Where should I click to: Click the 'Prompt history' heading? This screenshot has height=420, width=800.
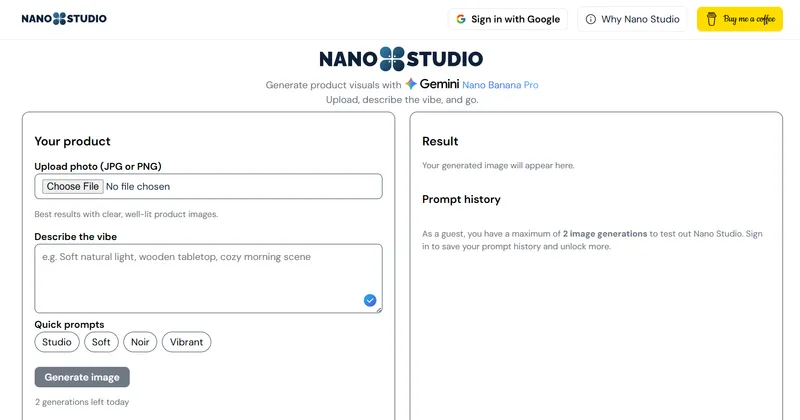click(x=461, y=200)
